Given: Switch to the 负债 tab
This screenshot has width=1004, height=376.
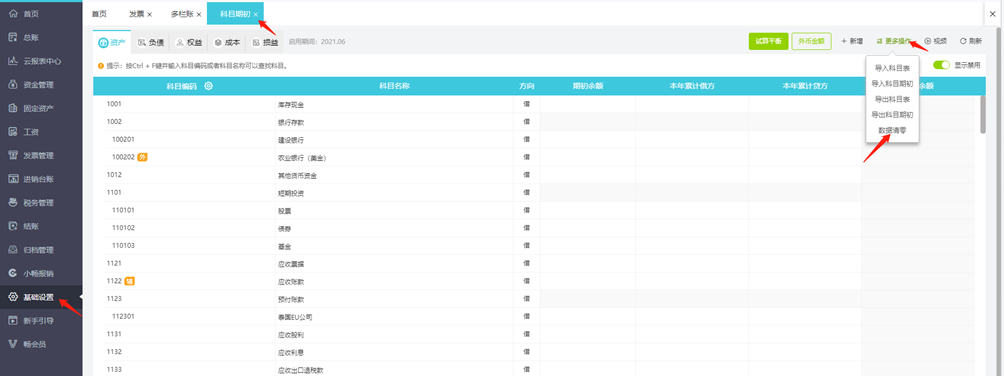Looking at the screenshot, I should point(151,43).
